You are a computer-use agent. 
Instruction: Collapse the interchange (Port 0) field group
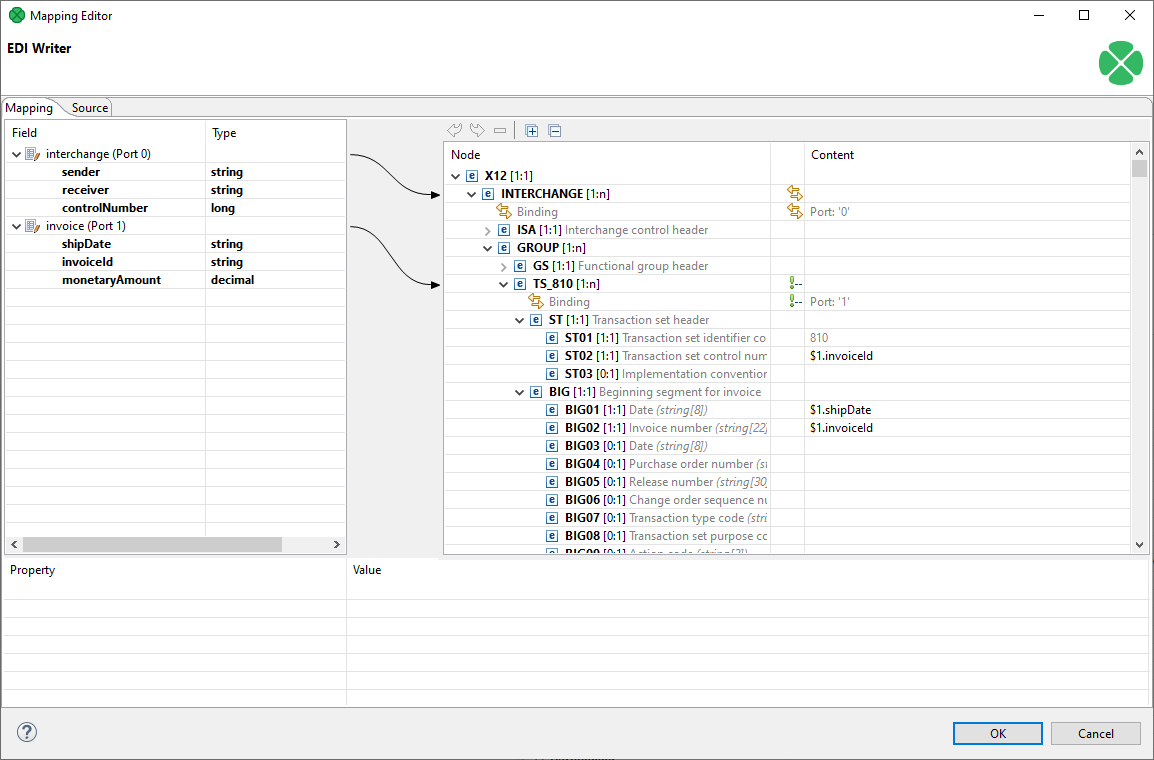tap(15, 153)
